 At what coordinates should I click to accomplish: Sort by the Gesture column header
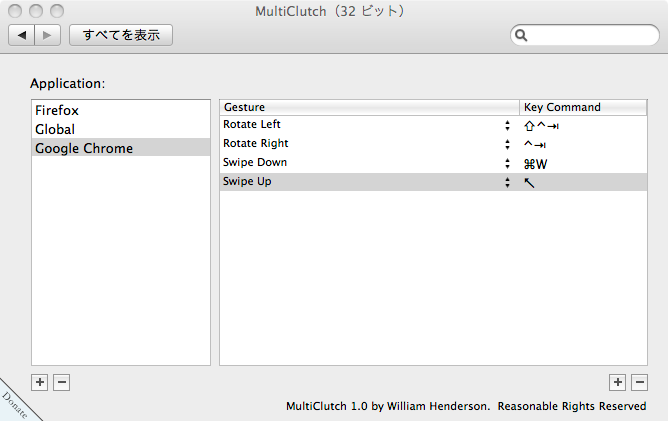pos(369,107)
